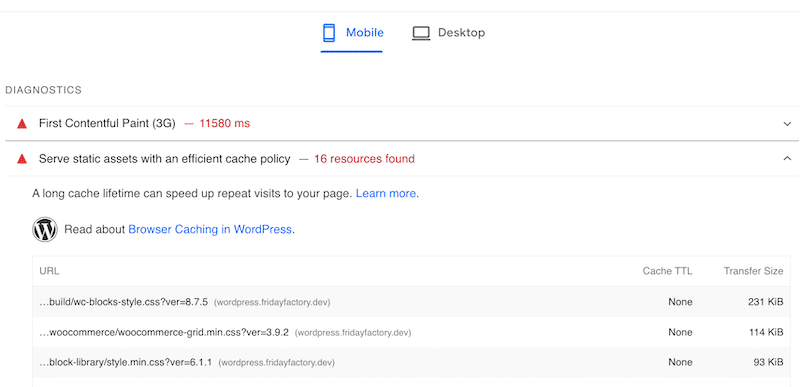Image resolution: width=800 pixels, height=387 pixels.
Task: Open Browser Caching in WordPress link
Action: [210, 229]
